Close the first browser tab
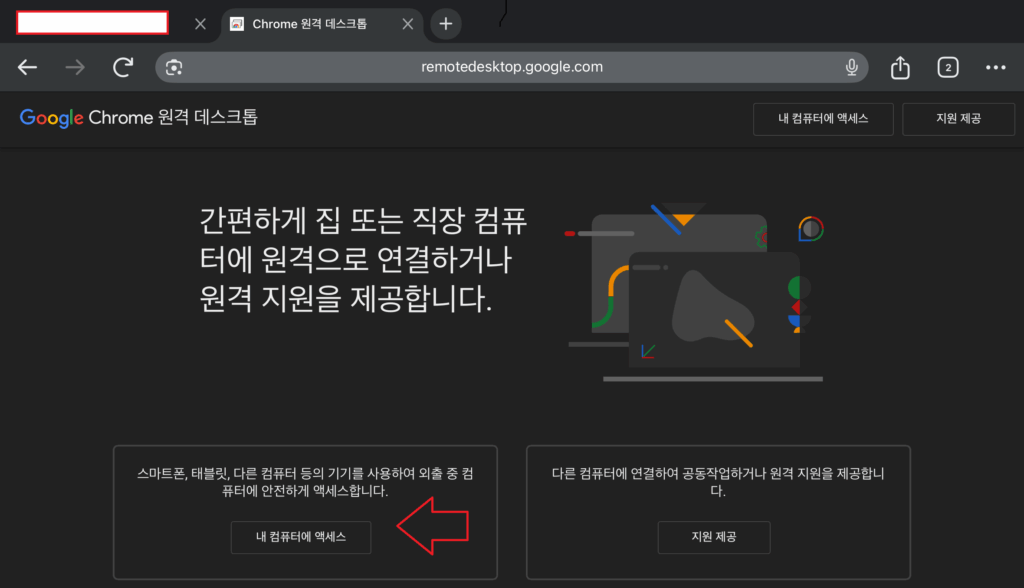This screenshot has width=1024, height=588. (200, 24)
